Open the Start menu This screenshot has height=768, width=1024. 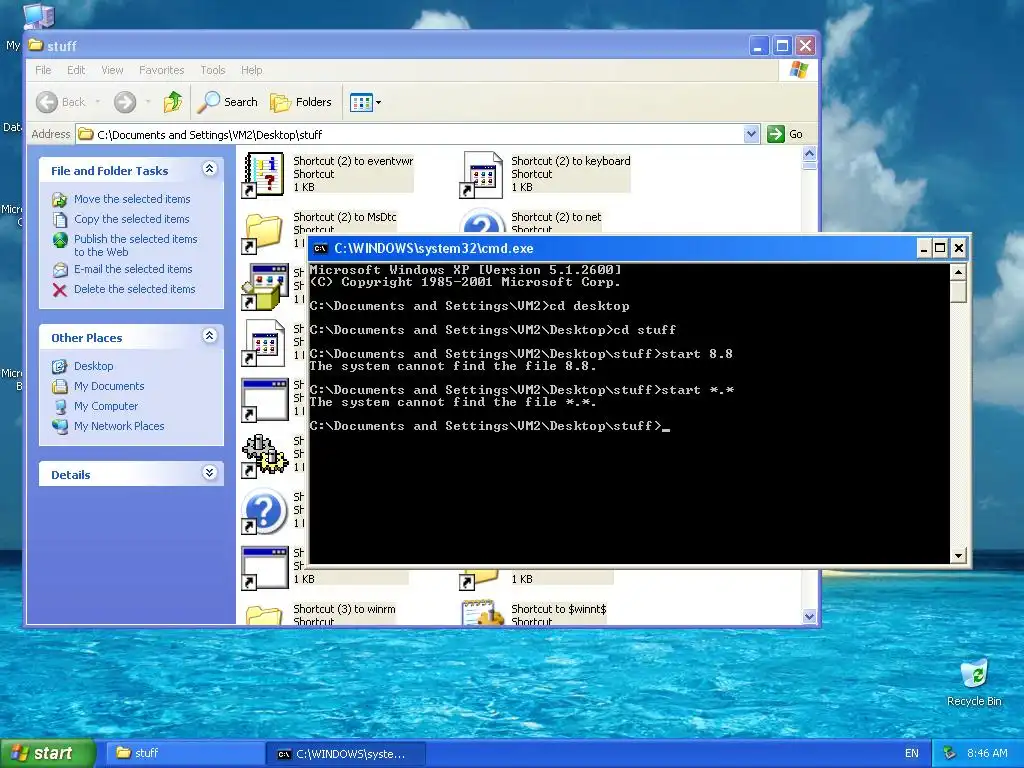[48, 753]
